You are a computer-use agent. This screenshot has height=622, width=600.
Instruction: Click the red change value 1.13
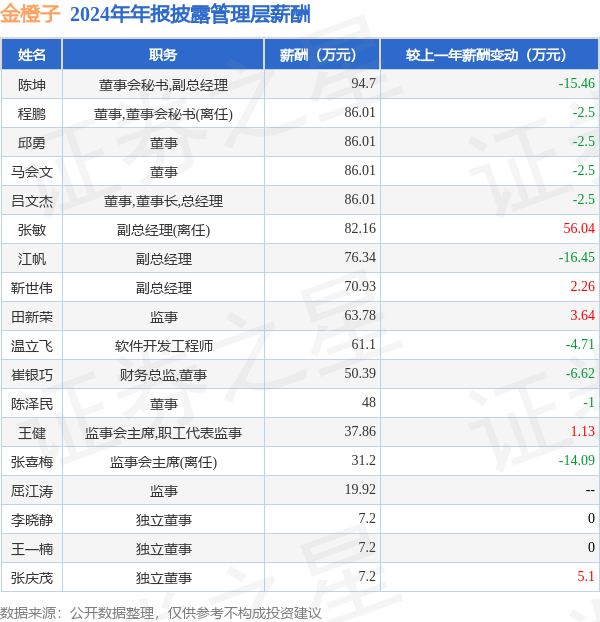pyautogui.click(x=583, y=431)
